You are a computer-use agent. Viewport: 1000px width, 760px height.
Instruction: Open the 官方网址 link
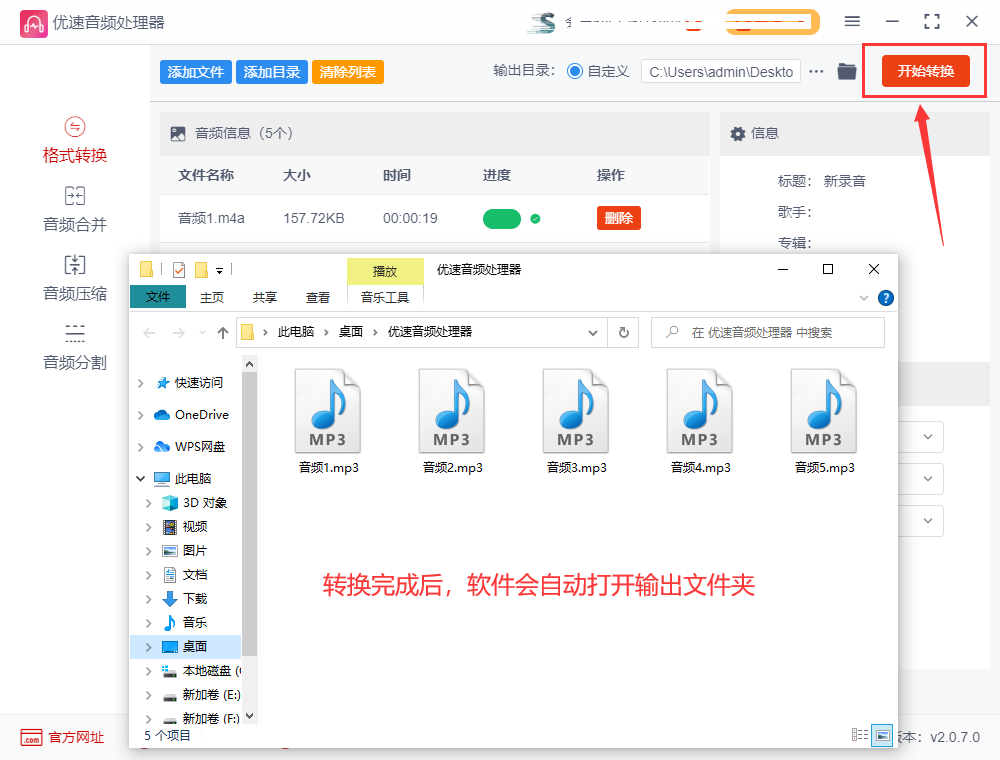76,738
